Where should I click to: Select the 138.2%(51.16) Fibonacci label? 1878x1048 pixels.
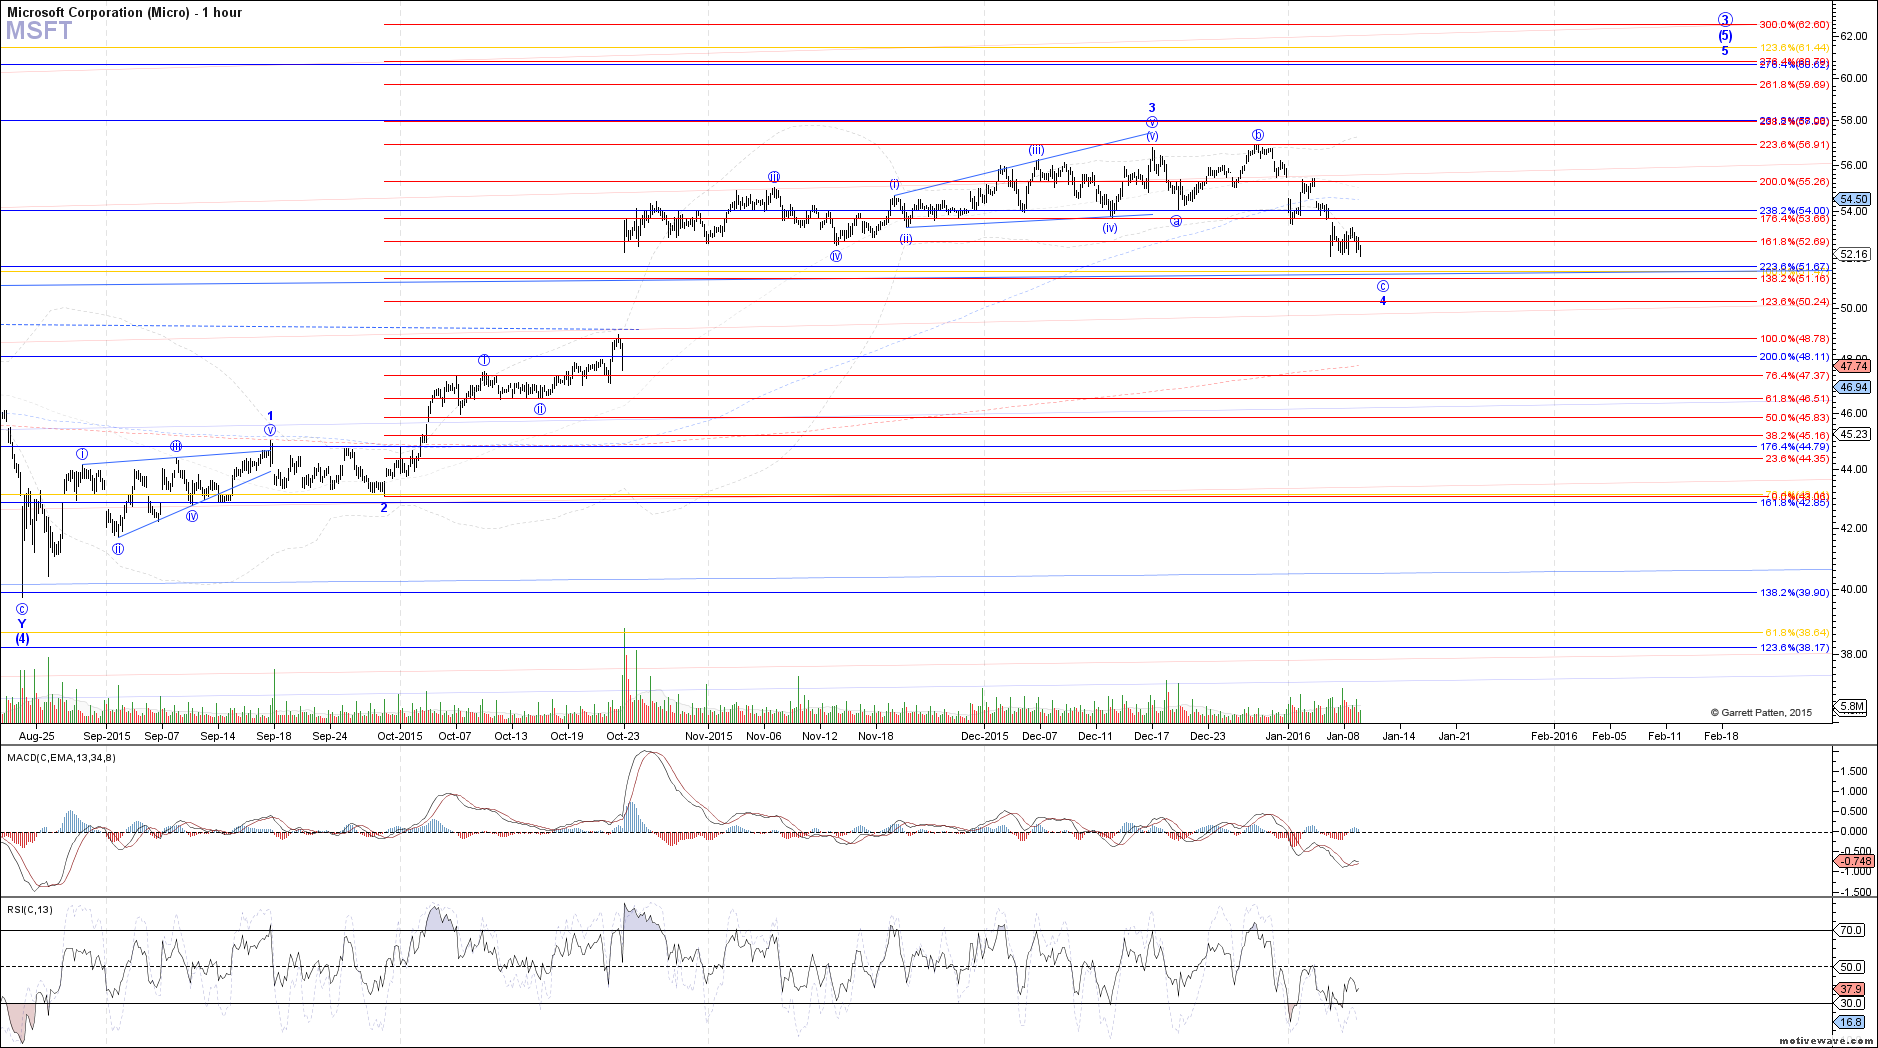1794,278
